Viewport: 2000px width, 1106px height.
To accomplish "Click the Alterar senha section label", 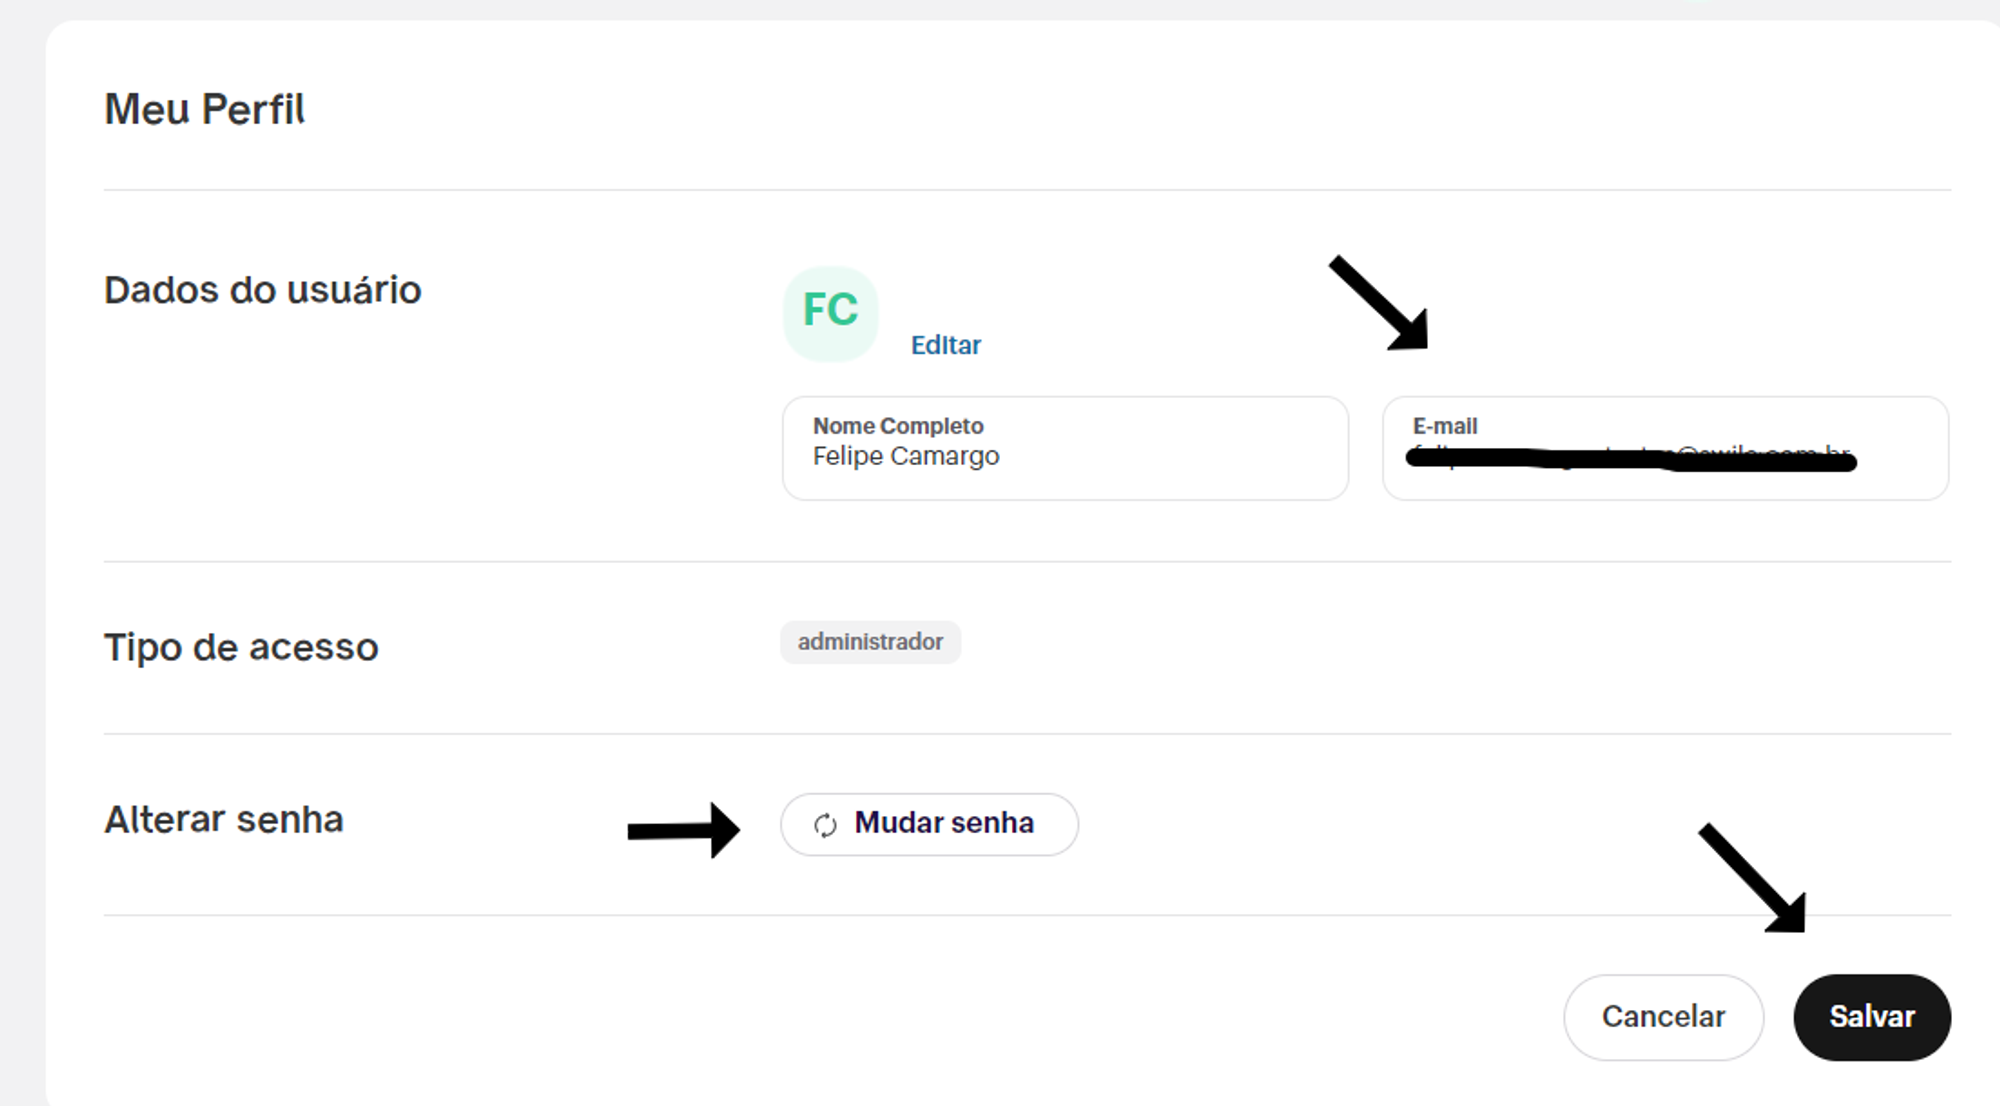I will coord(224,820).
